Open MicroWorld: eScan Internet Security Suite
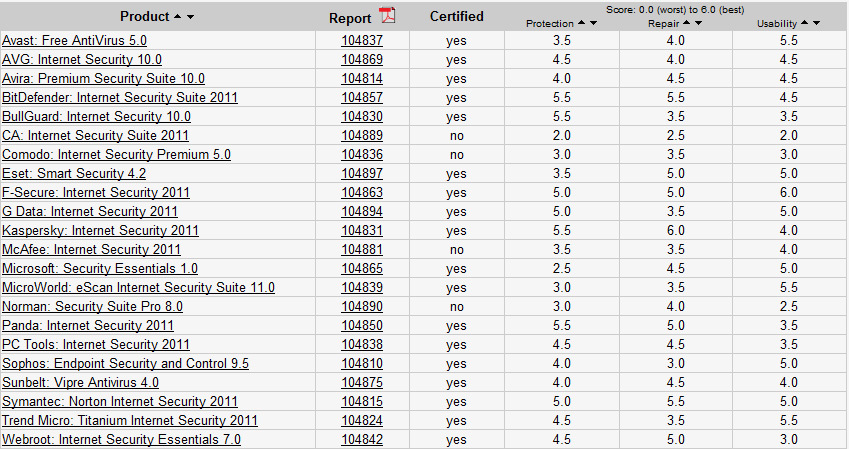The width and height of the screenshot is (849, 449). click(x=138, y=287)
